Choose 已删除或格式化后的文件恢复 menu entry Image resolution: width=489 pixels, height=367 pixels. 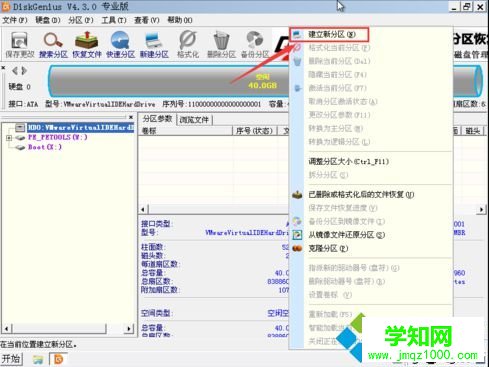click(361, 195)
